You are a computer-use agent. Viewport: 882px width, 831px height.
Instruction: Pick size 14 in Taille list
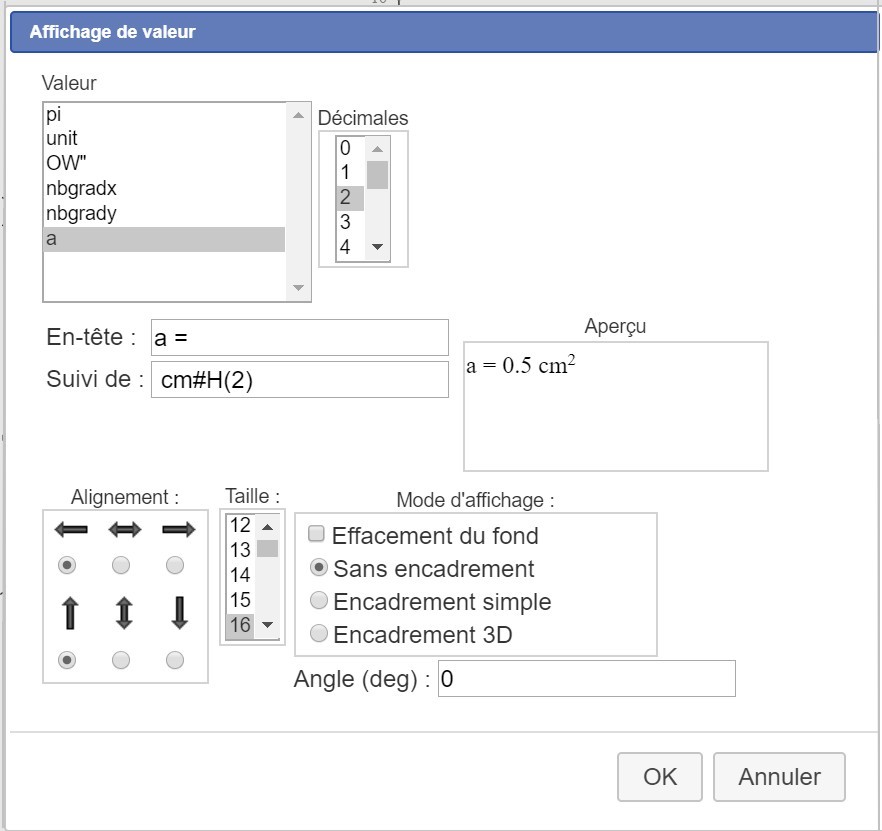240,575
